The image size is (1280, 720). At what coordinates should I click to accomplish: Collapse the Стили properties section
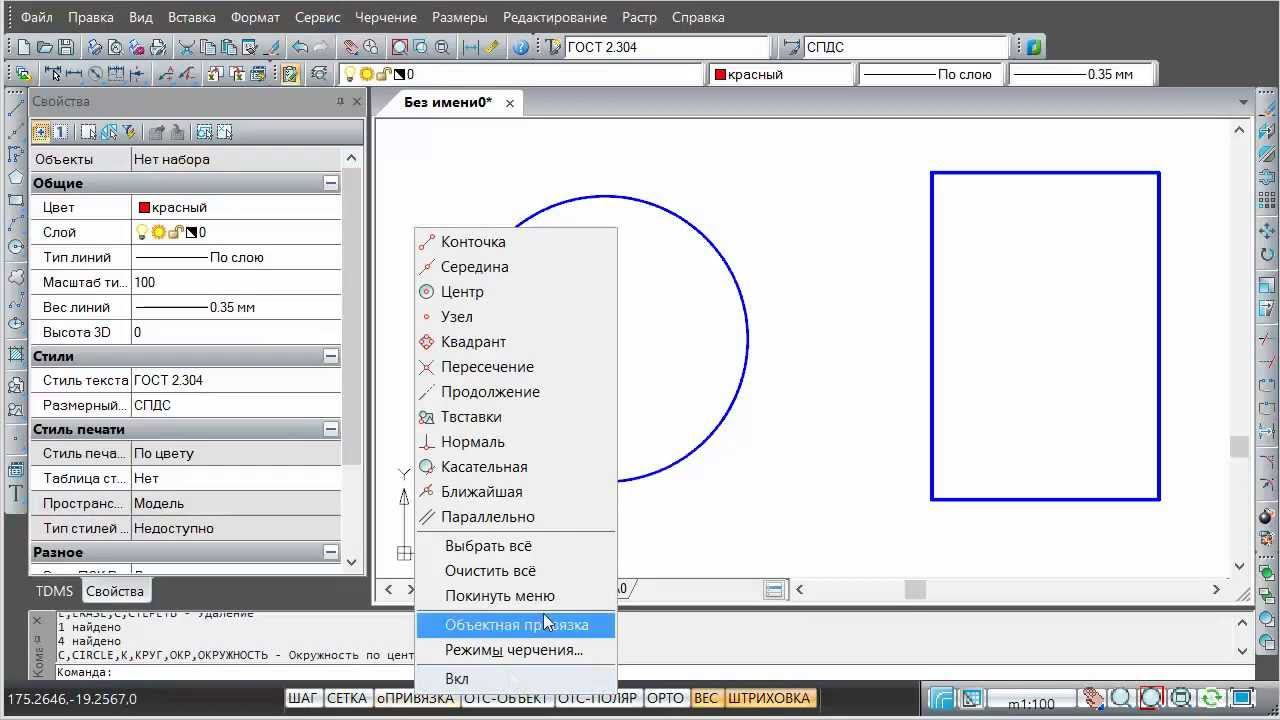330,356
